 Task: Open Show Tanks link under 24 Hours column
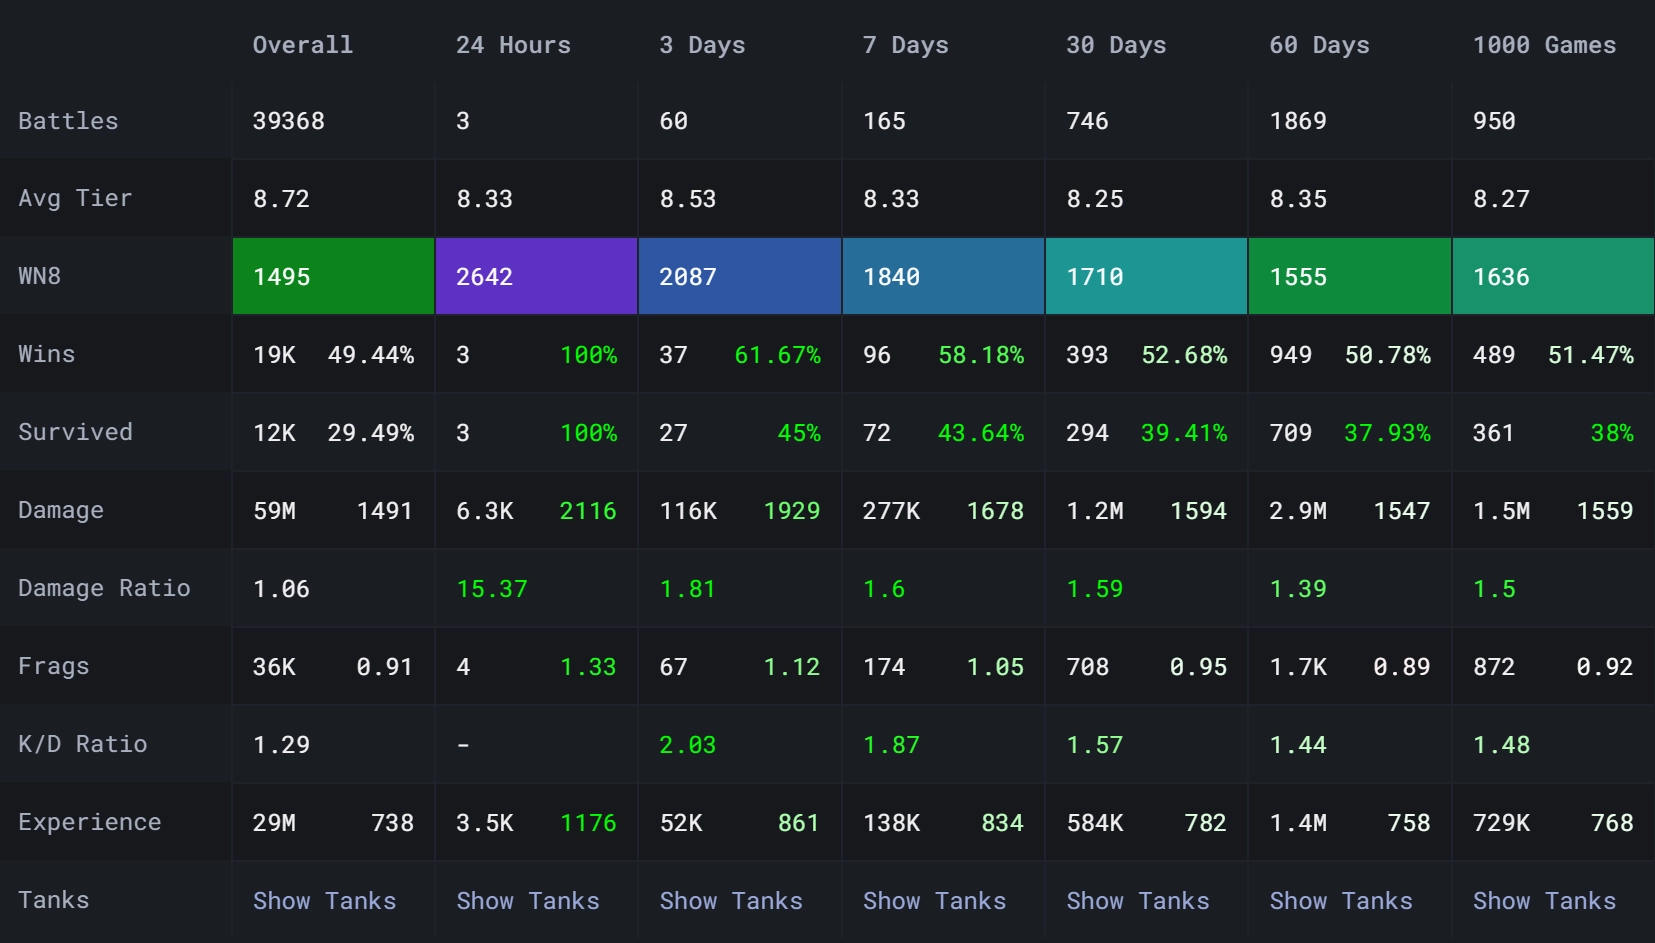click(528, 901)
